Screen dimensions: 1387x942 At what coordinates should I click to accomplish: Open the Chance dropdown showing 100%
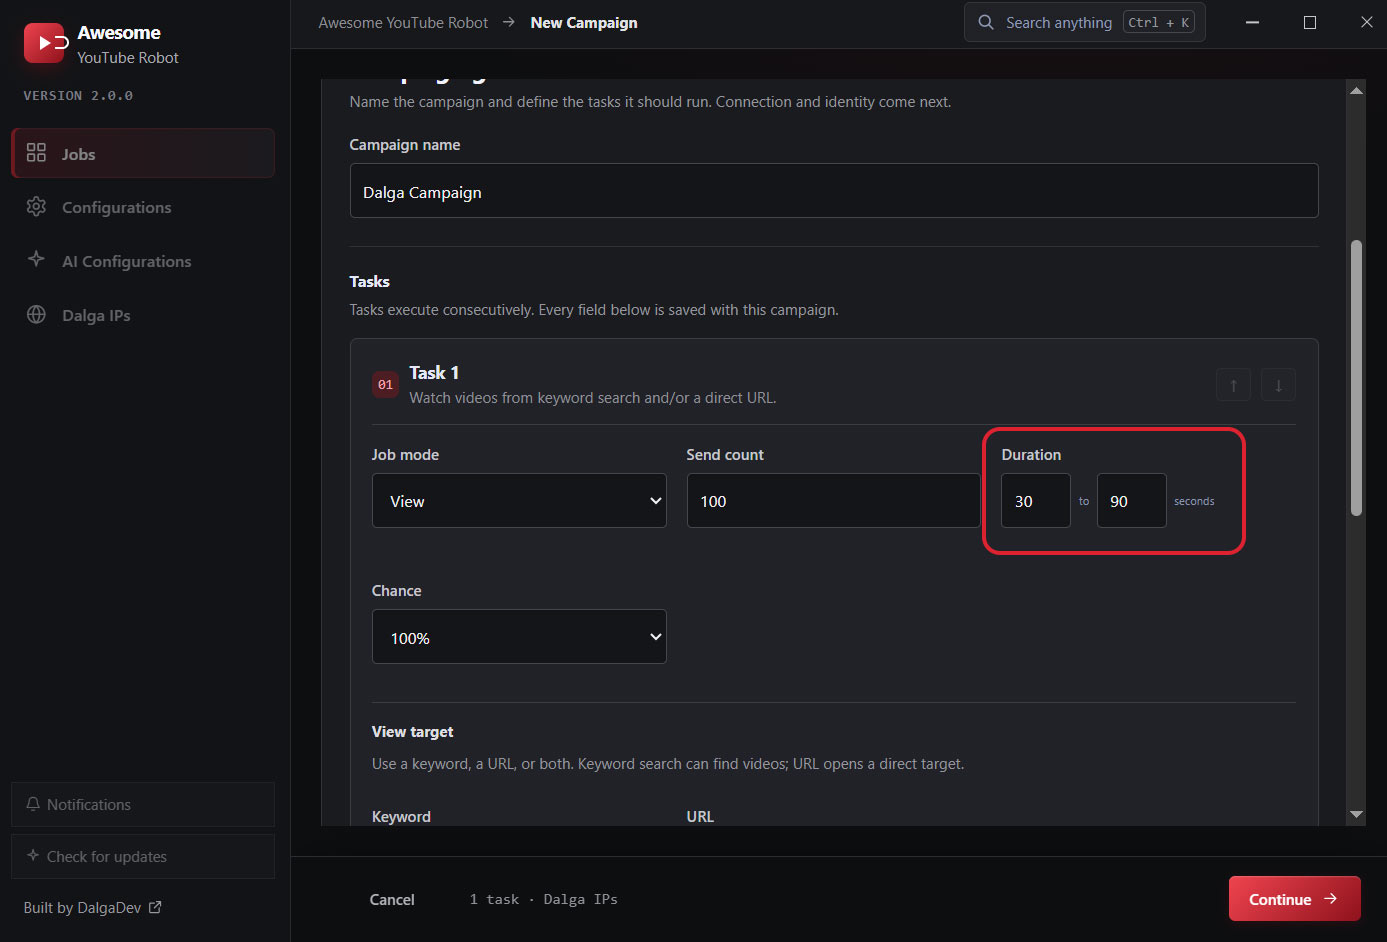click(519, 637)
